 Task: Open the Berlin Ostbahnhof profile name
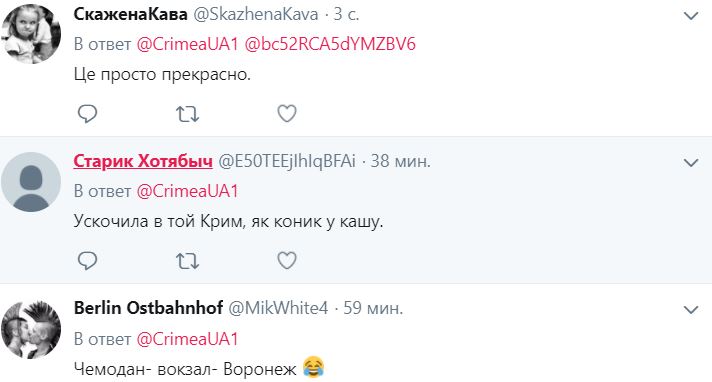tap(148, 308)
